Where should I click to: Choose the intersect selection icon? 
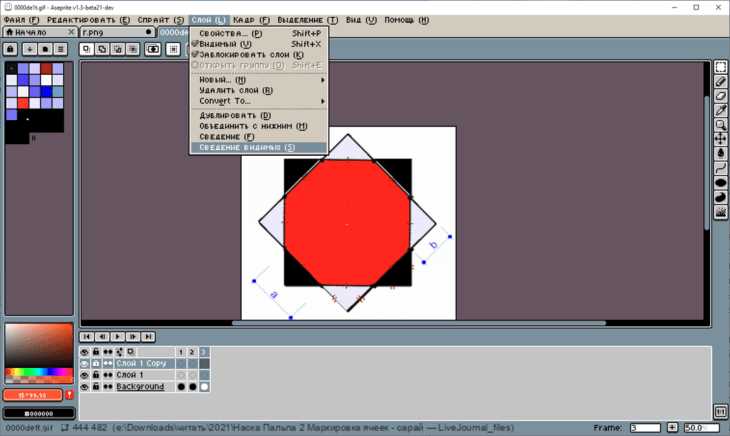coord(132,49)
